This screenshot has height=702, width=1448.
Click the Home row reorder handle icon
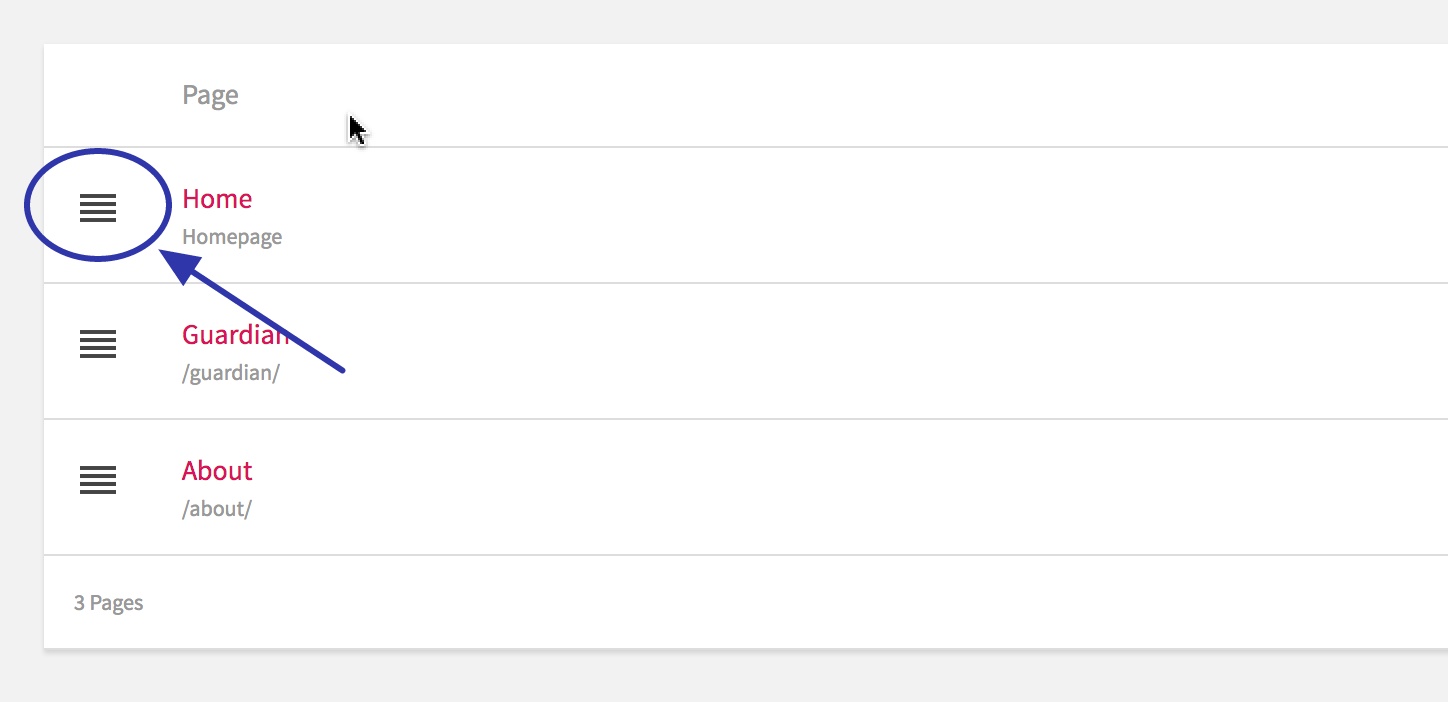click(98, 208)
